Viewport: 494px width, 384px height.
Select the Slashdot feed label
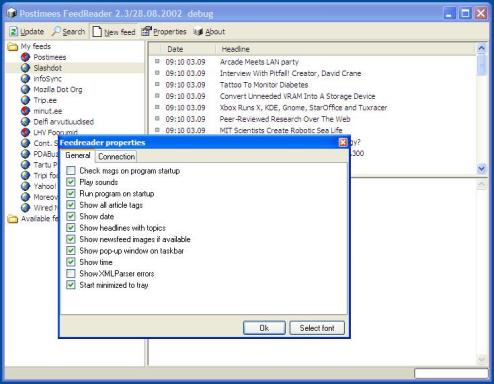click(48, 68)
